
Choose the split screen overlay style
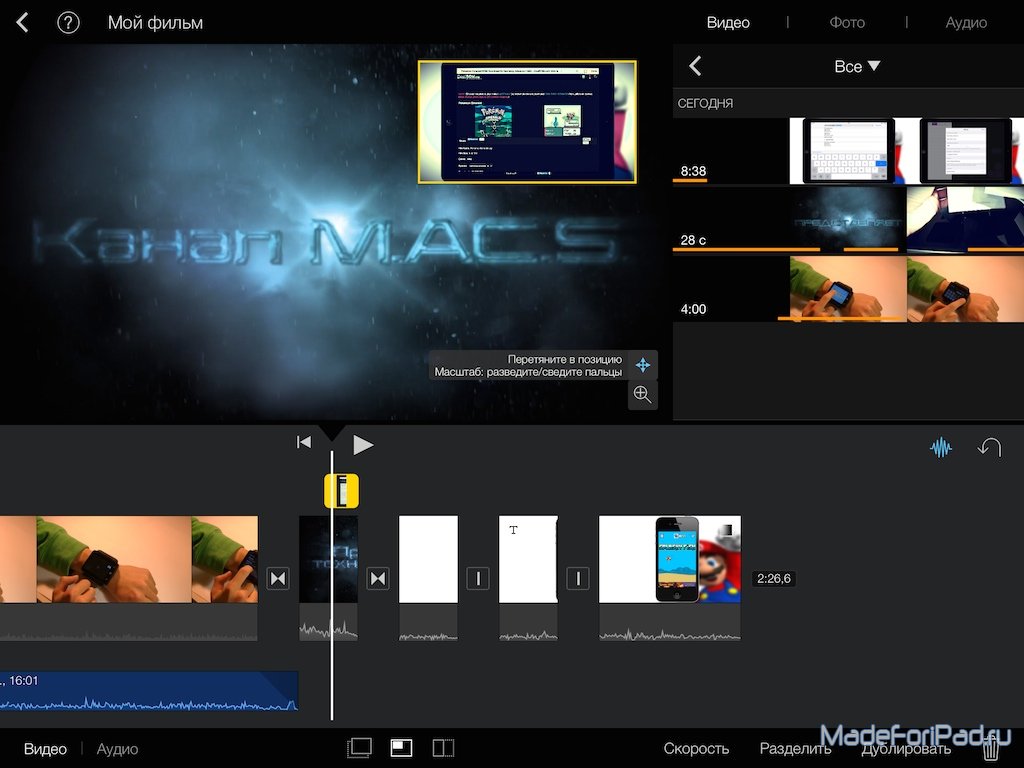click(x=443, y=748)
